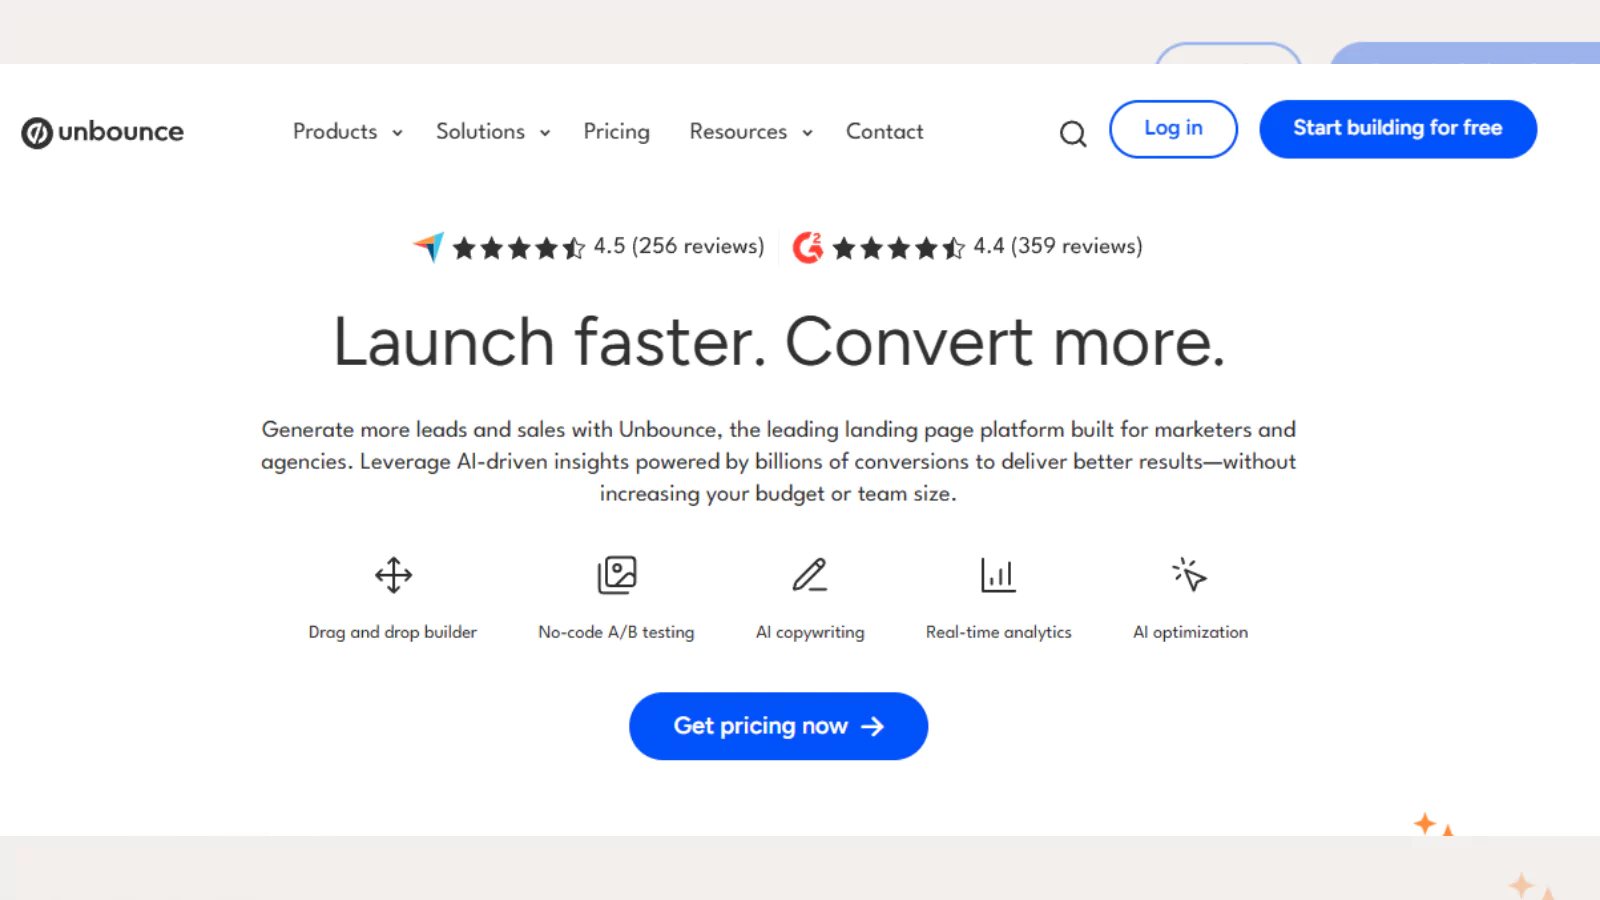Image resolution: width=1600 pixels, height=900 pixels.
Task: Click the AI optimization label
Action: pos(1190,632)
